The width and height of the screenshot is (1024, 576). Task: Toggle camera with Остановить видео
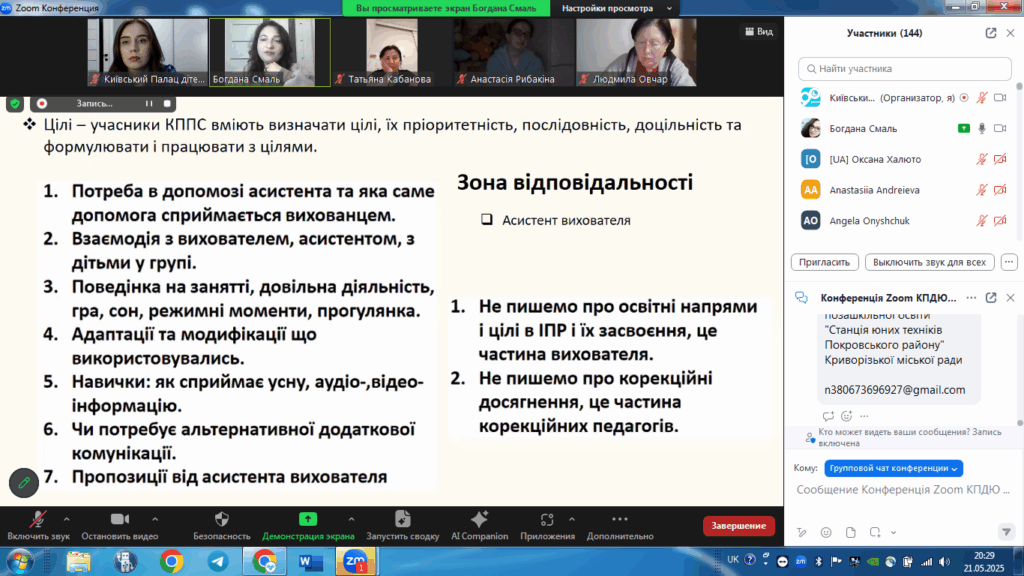[x=120, y=520]
